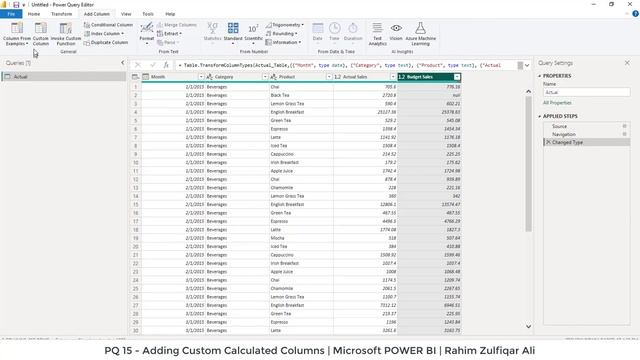
Task: Open Budget Sales column filter dropdown
Action: (457, 77)
